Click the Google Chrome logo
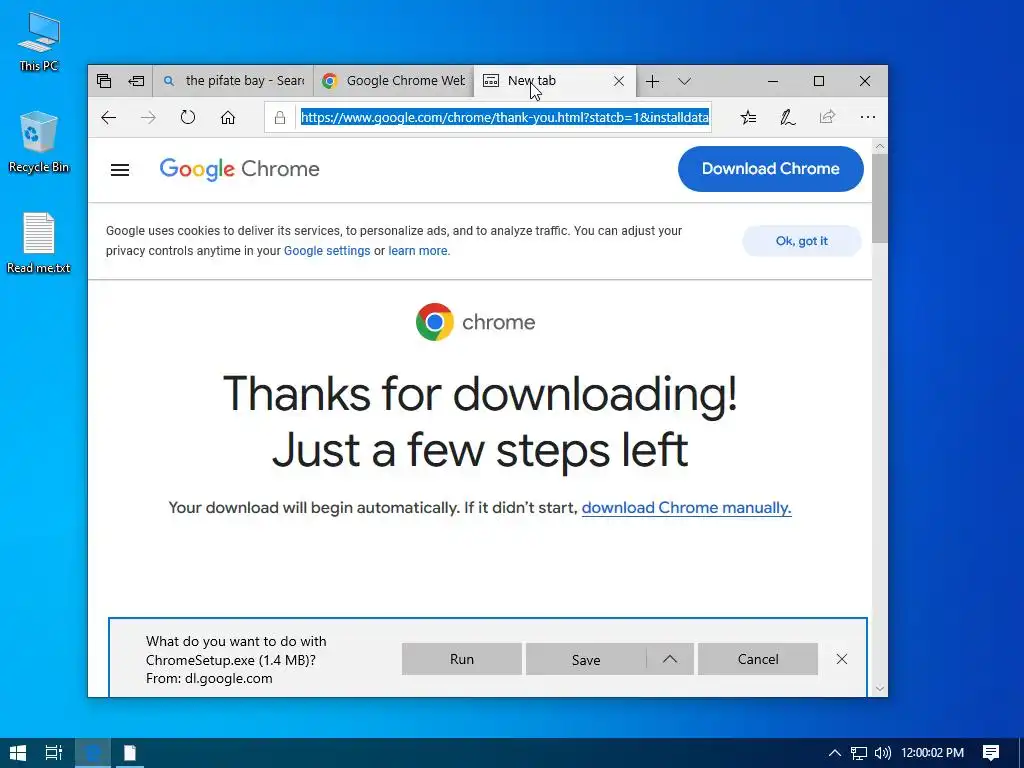 240,169
